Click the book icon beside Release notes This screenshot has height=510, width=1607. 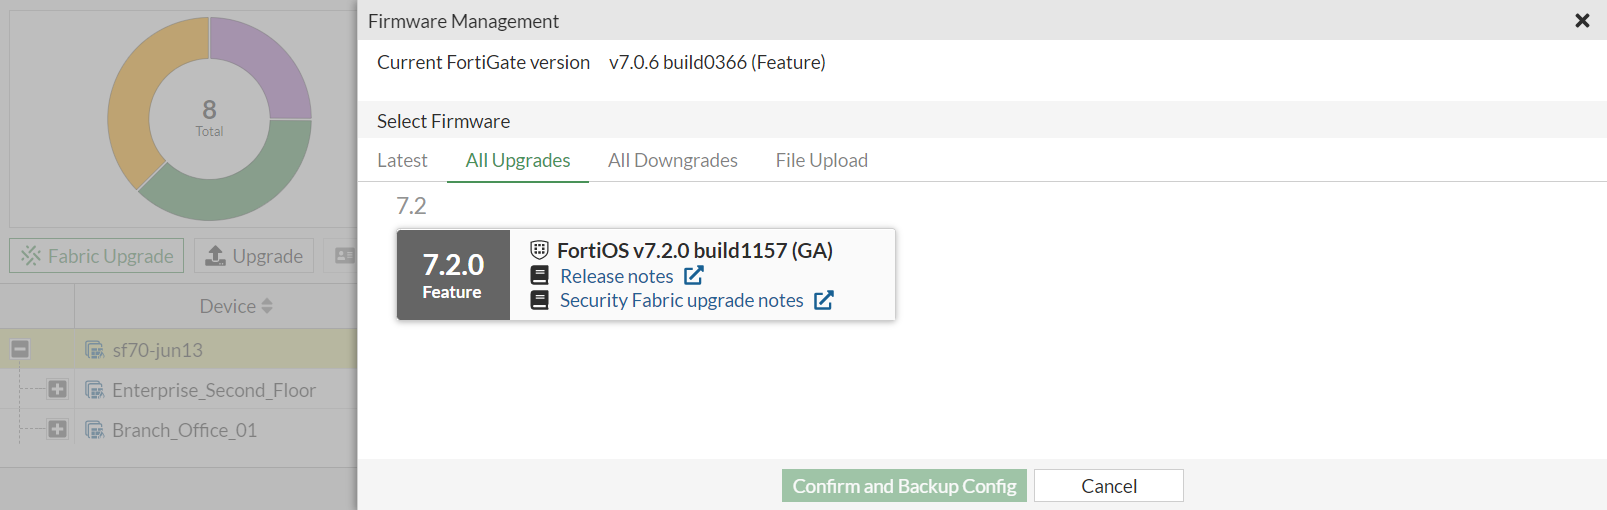click(540, 276)
